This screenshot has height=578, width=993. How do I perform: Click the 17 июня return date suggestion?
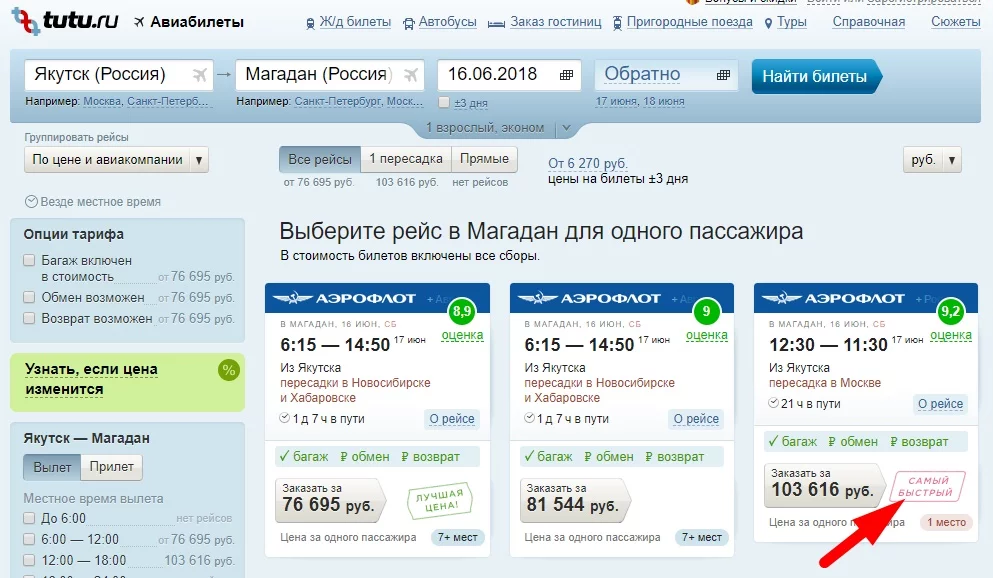pos(616,101)
